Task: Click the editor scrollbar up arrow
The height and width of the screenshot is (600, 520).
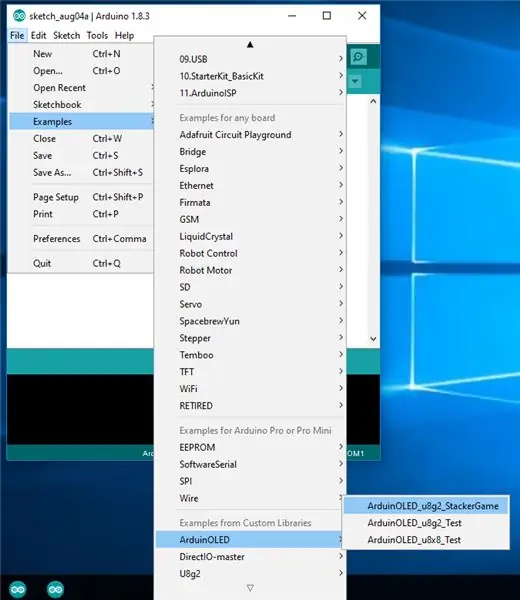Action: (373, 101)
